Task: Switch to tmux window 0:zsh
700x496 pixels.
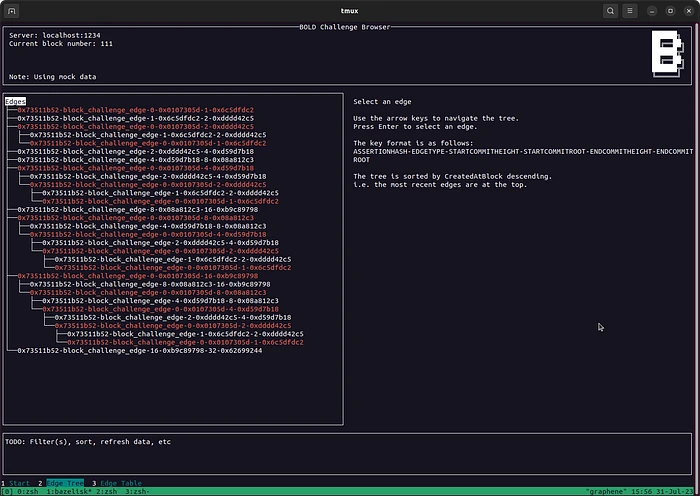Action: click(x=30, y=492)
